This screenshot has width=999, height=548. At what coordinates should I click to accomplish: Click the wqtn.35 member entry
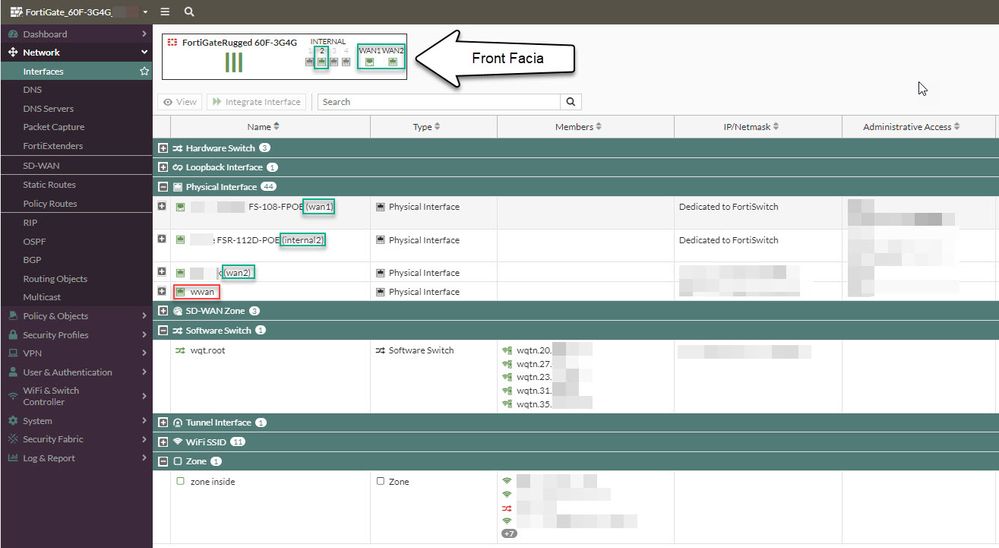[x=533, y=404]
